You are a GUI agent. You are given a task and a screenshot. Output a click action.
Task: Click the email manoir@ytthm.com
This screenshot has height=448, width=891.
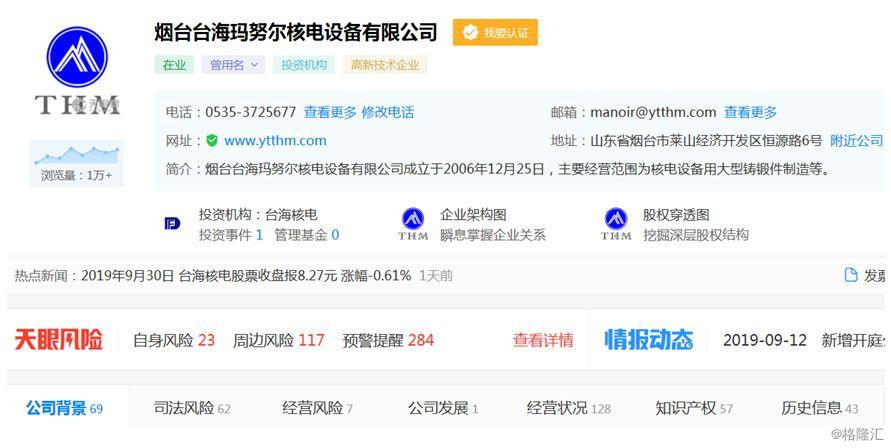(653, 112)
